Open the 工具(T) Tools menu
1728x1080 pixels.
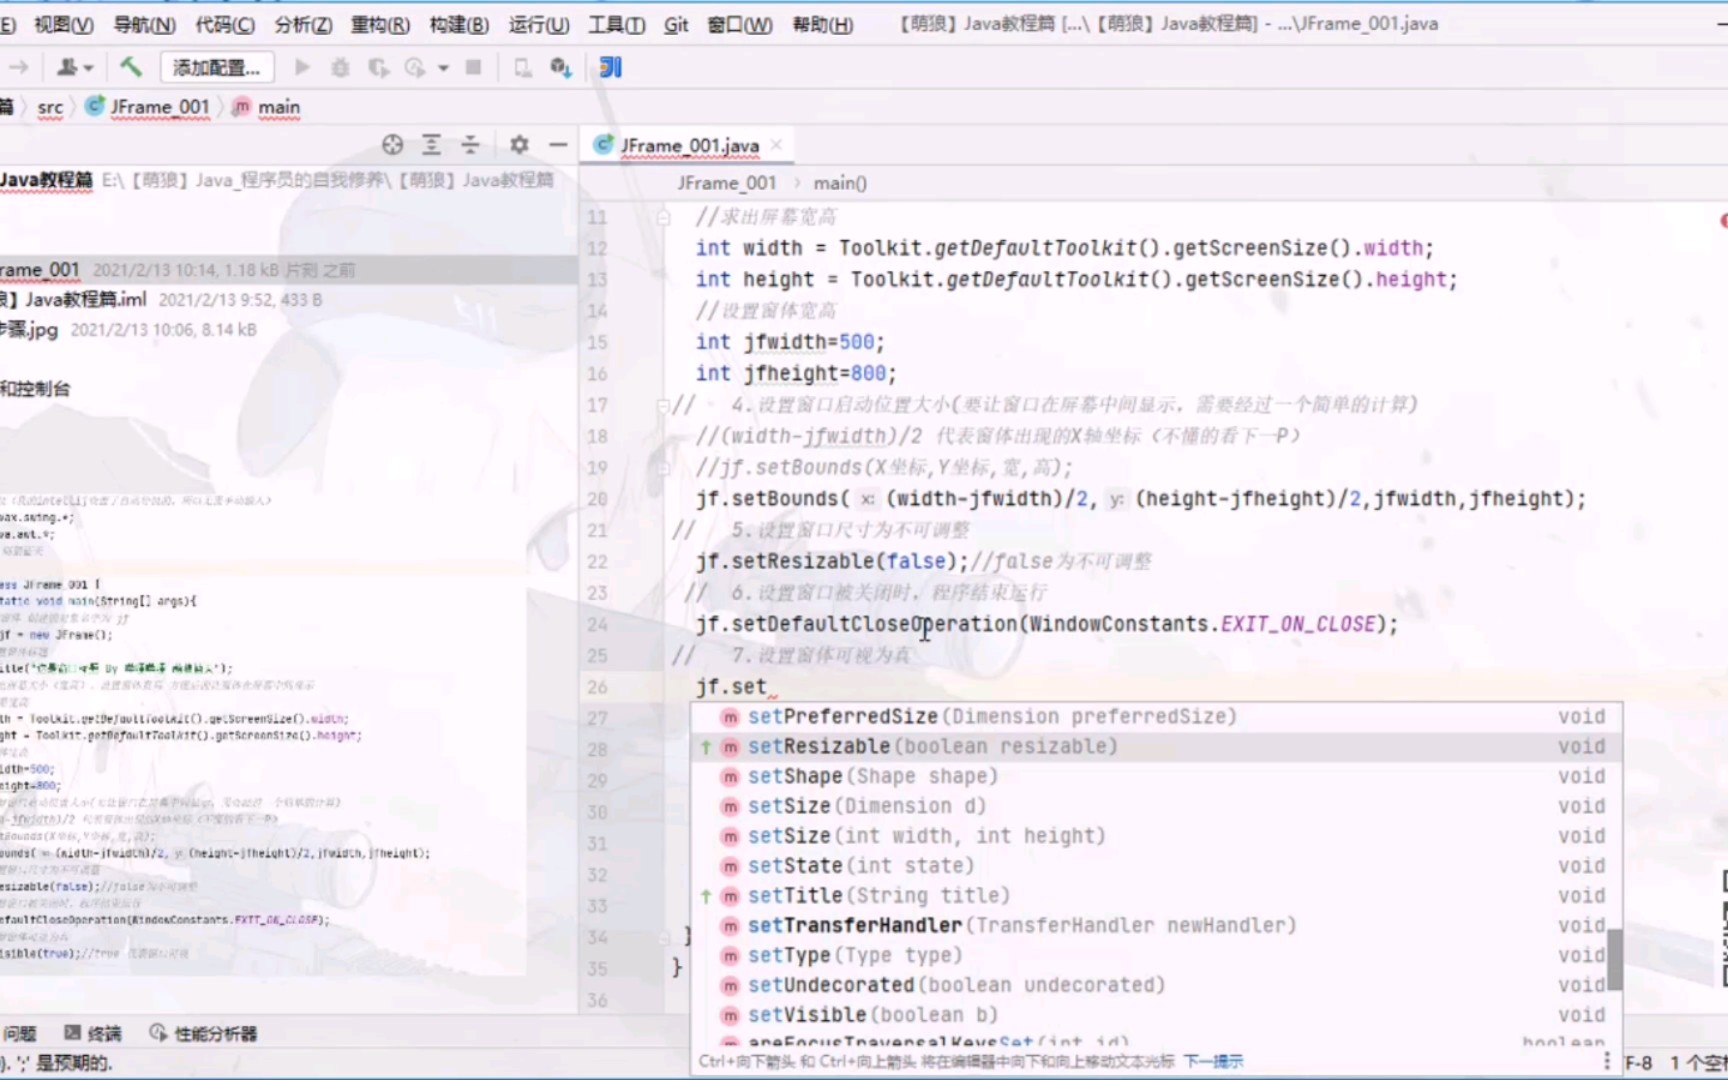(616, 24)
